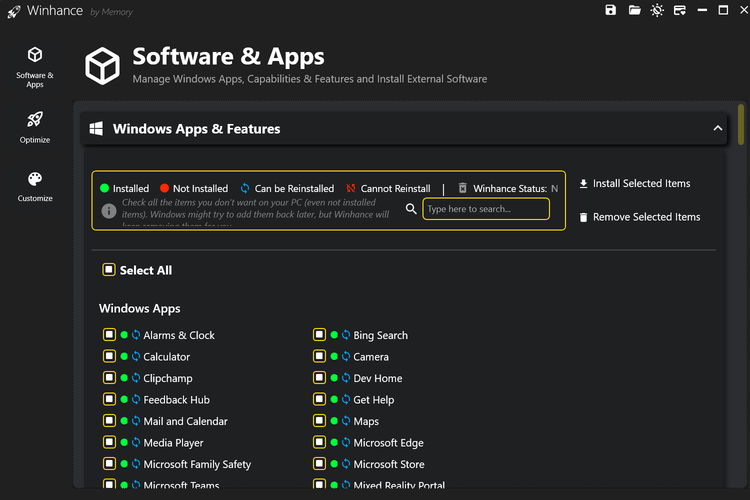Click the green status dot beside Get Help
The image size is (750, 500).
[334, 400]
